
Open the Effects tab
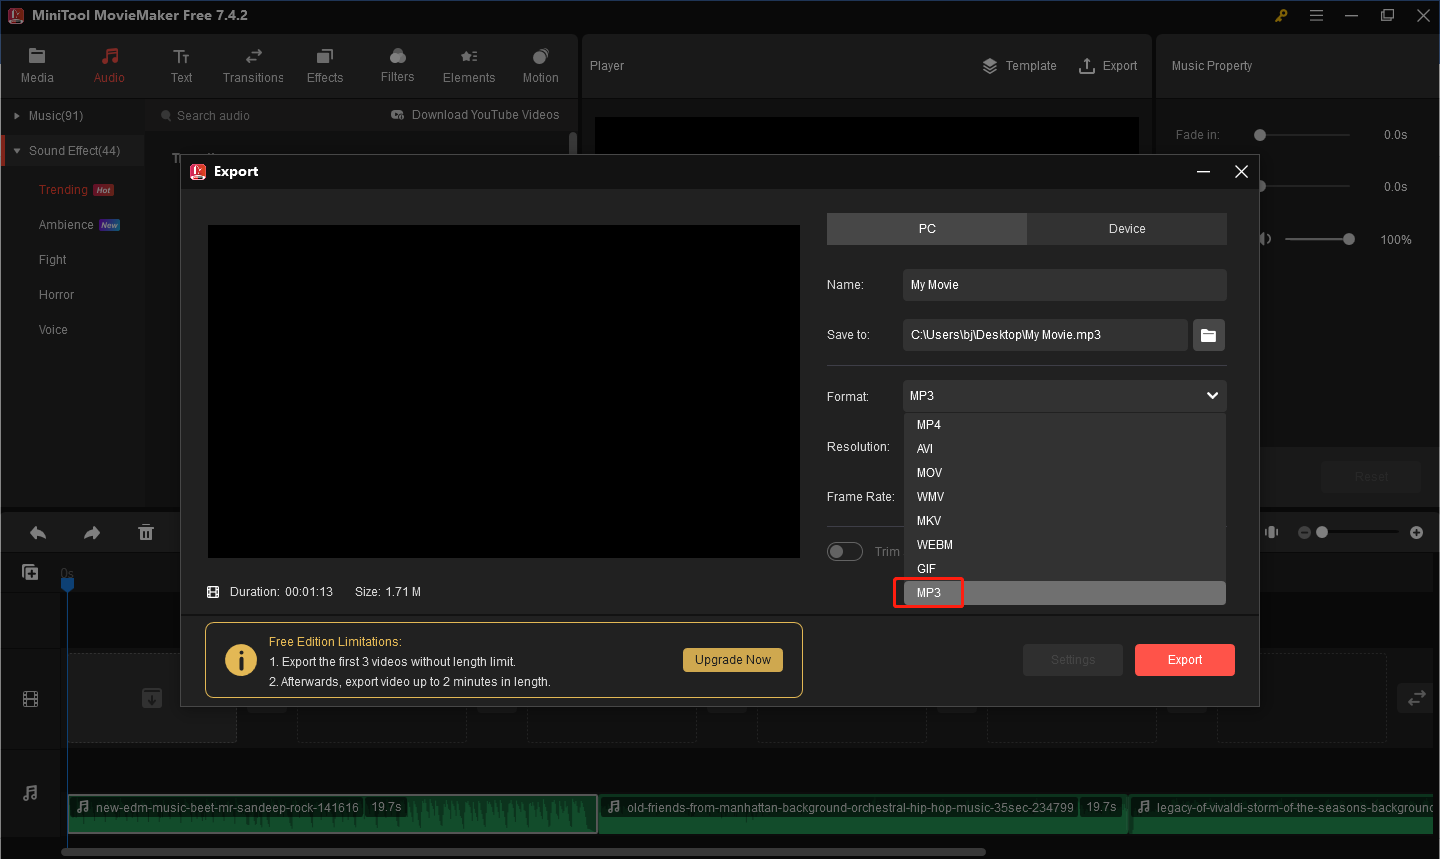[x=325, y=66]
